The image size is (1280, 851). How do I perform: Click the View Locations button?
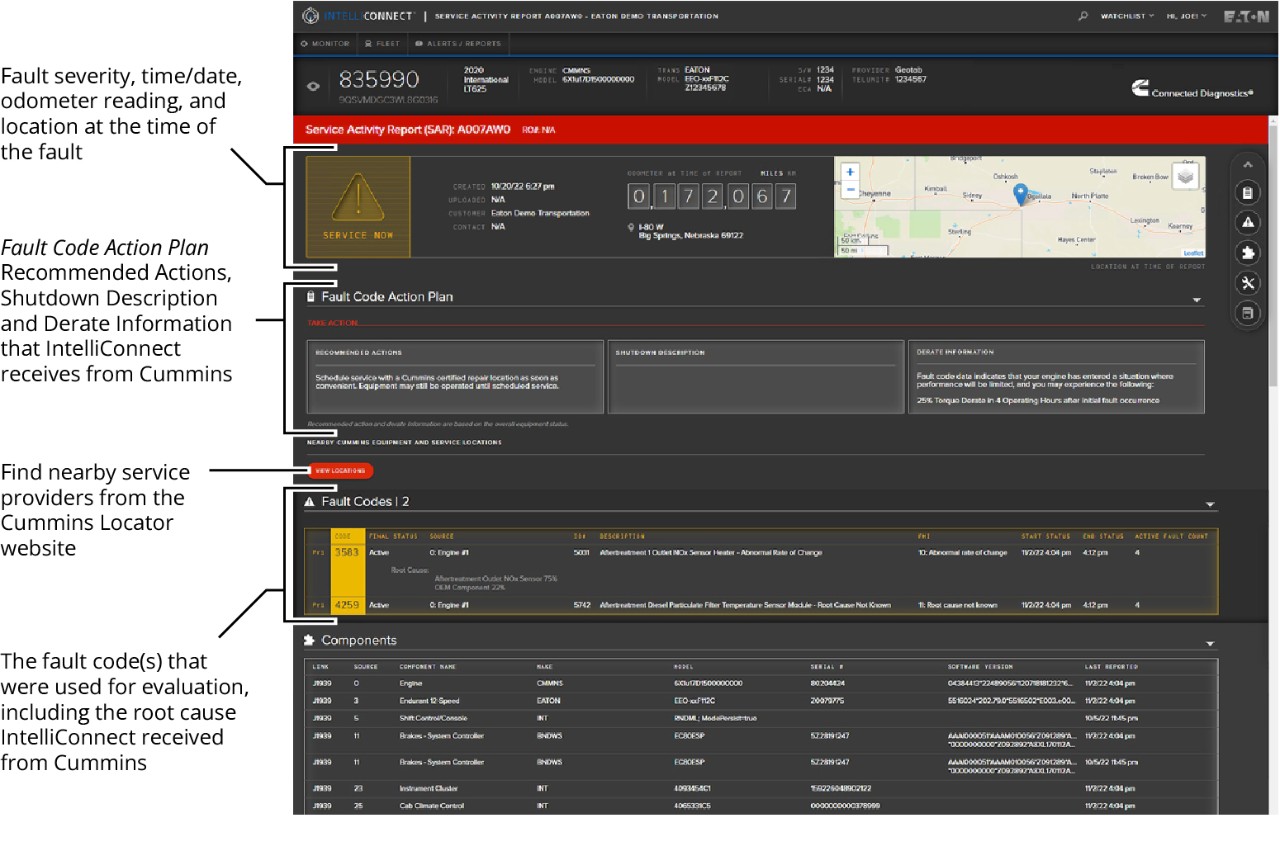tap(339, 470)
